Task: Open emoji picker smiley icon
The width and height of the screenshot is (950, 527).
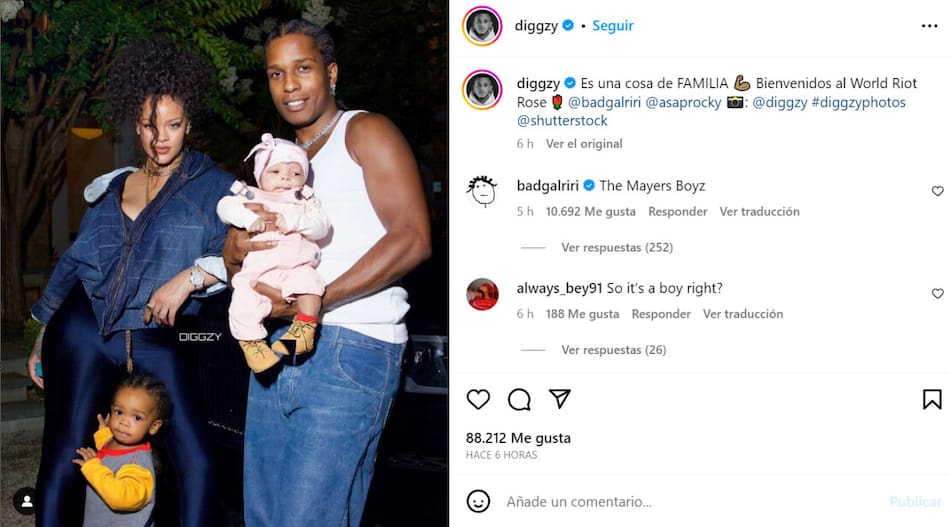Action: 478,501
